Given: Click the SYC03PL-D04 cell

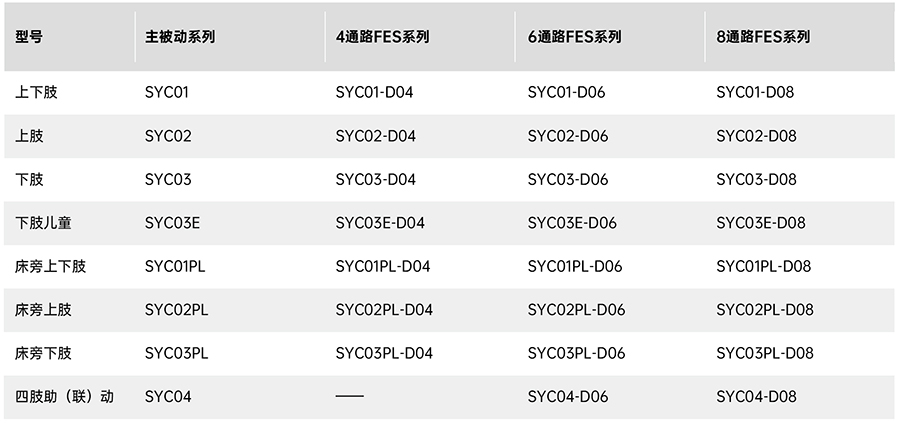Looking at the screenshot, I should pyautogui.click(x=384, y=353).
